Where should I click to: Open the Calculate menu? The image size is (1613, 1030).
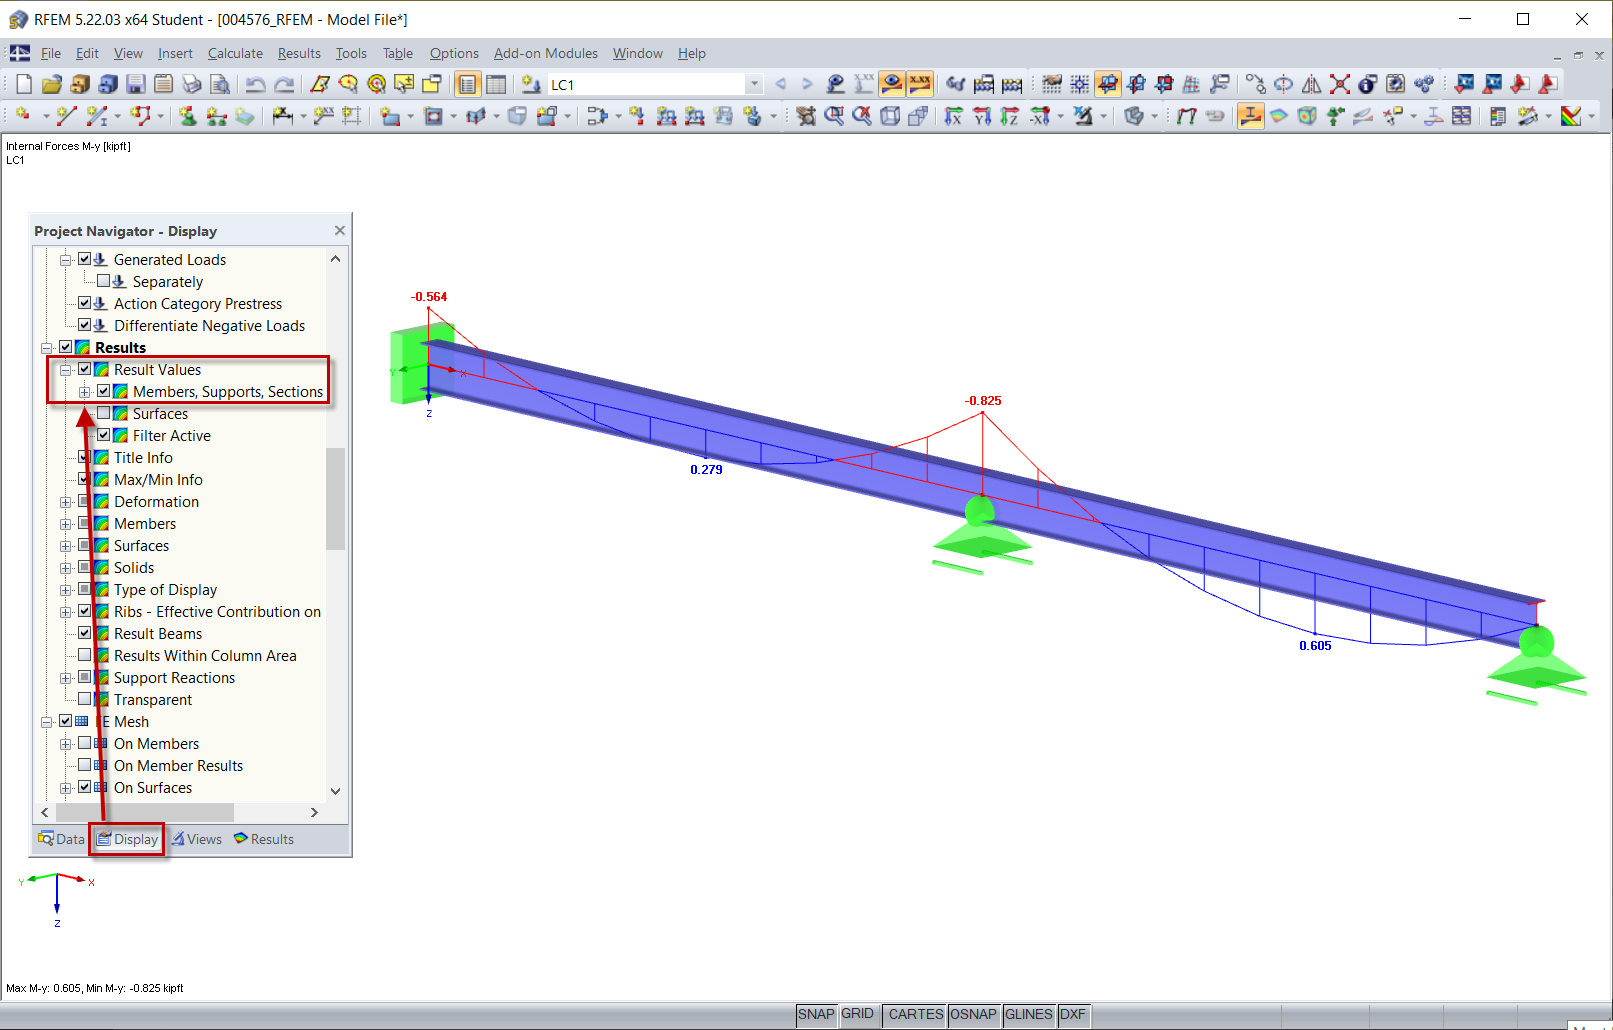[x=234, y=53]
